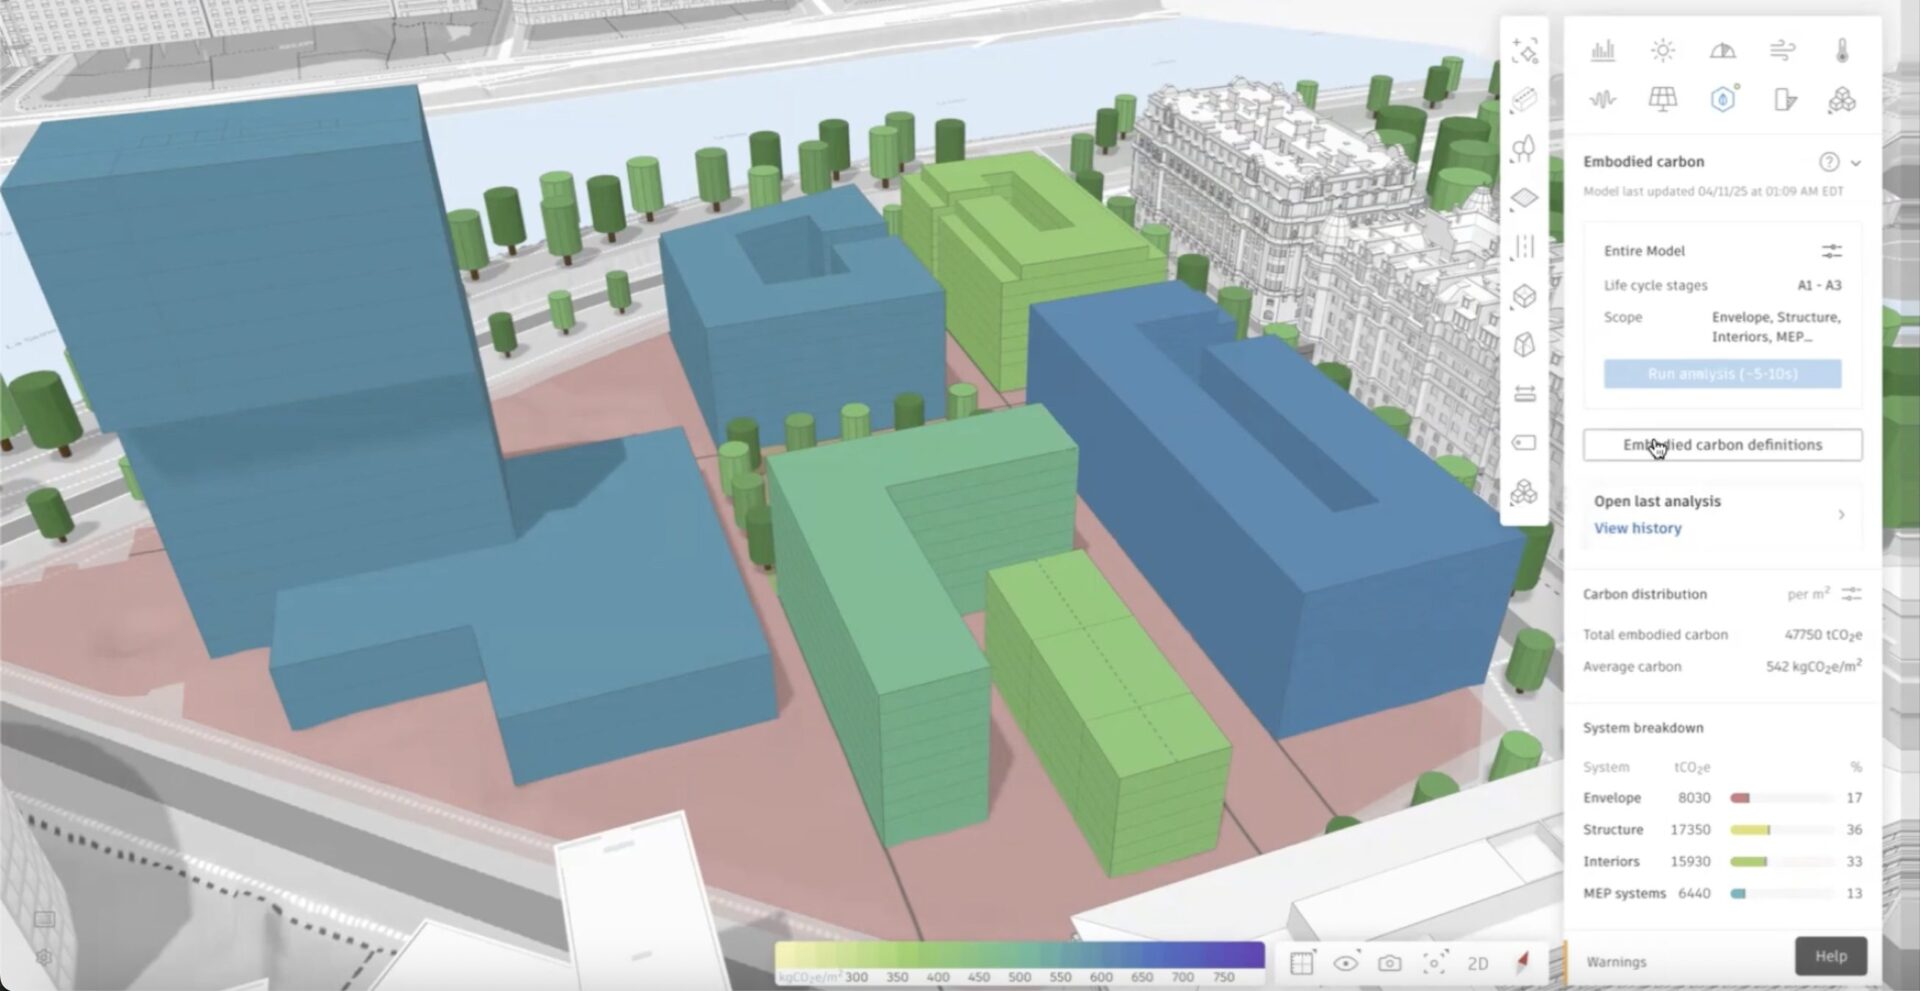
Task: Select the embodied carbon hexagon icon
Action: pyautogui.click(x=1722, y=99)
